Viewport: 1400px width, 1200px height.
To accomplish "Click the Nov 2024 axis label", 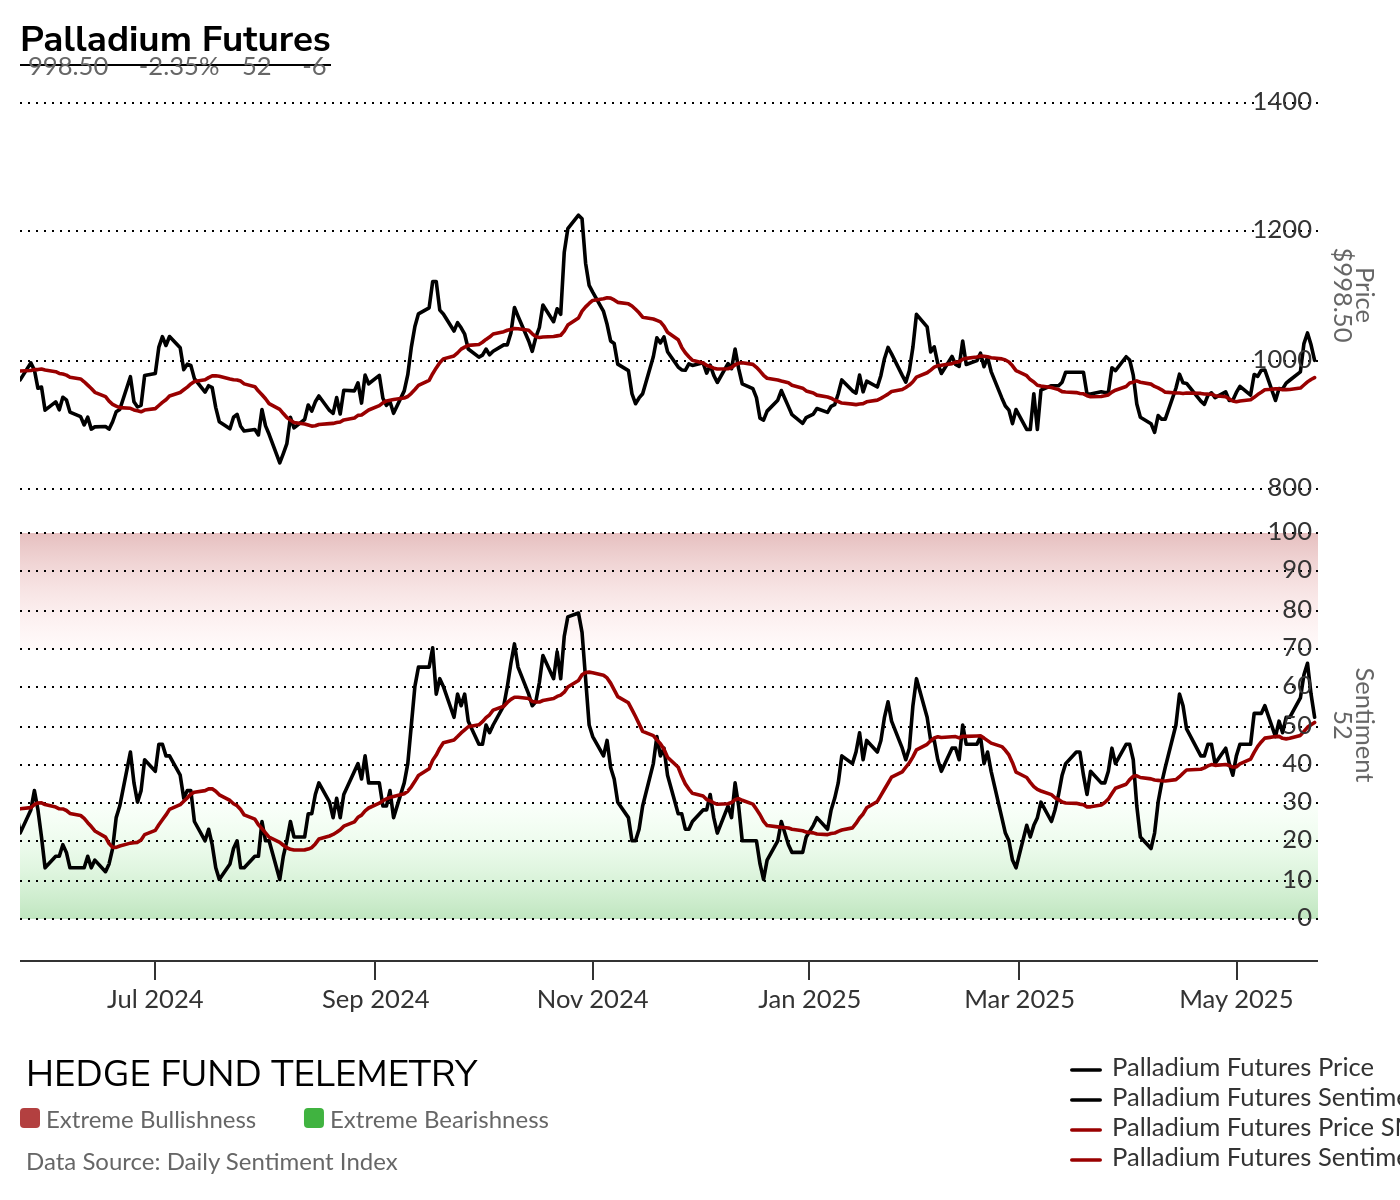I will point(593,999).
